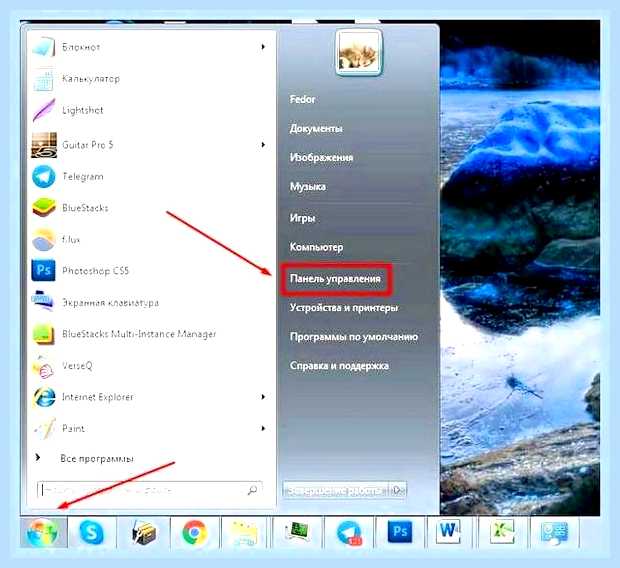This screenshot has width=620, height=568.
Task: Open the last blue taskbar icon
Action: pyautogui.click(x=554, y=532)
